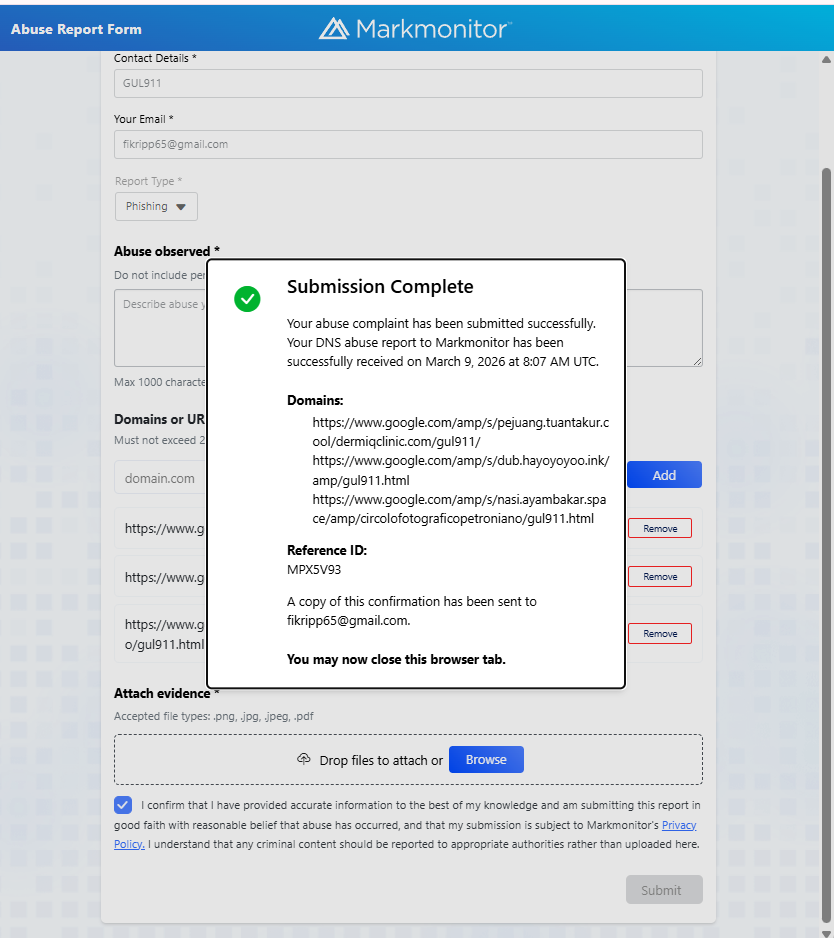The image size is (834, 938).
Task: Click the fikripp65@gmail.com text in dialog
Action: tap(348, 621)
